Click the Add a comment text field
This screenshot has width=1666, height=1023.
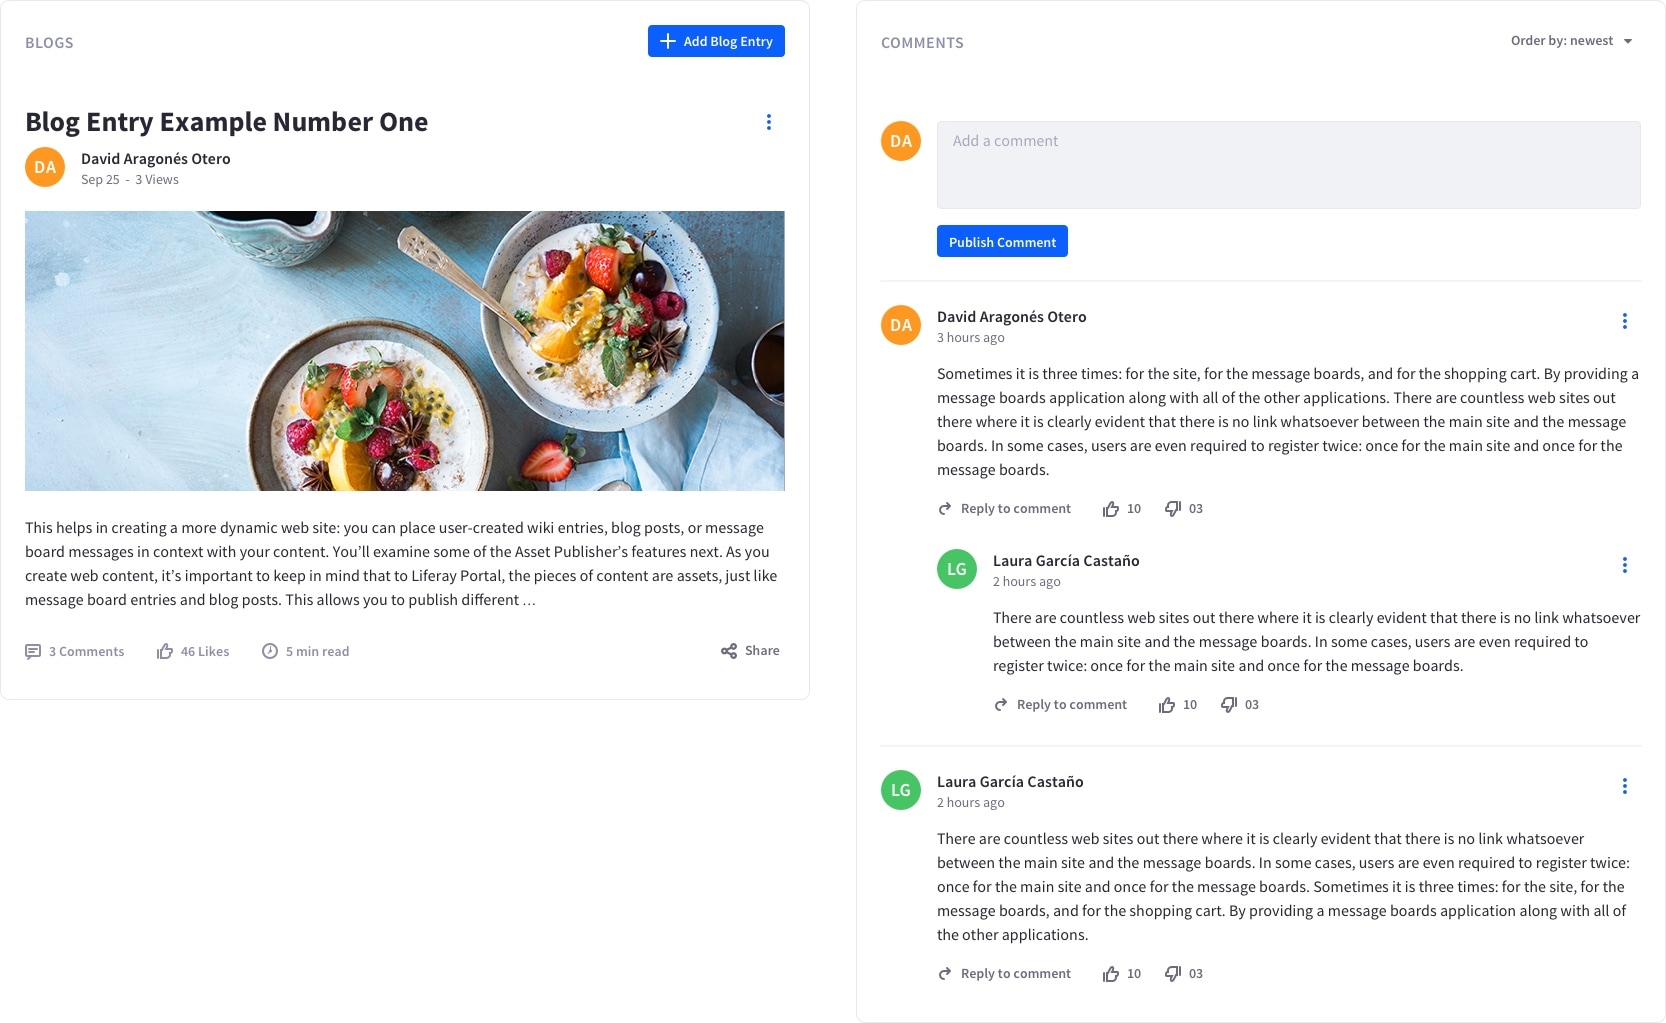click(1288, 165)
